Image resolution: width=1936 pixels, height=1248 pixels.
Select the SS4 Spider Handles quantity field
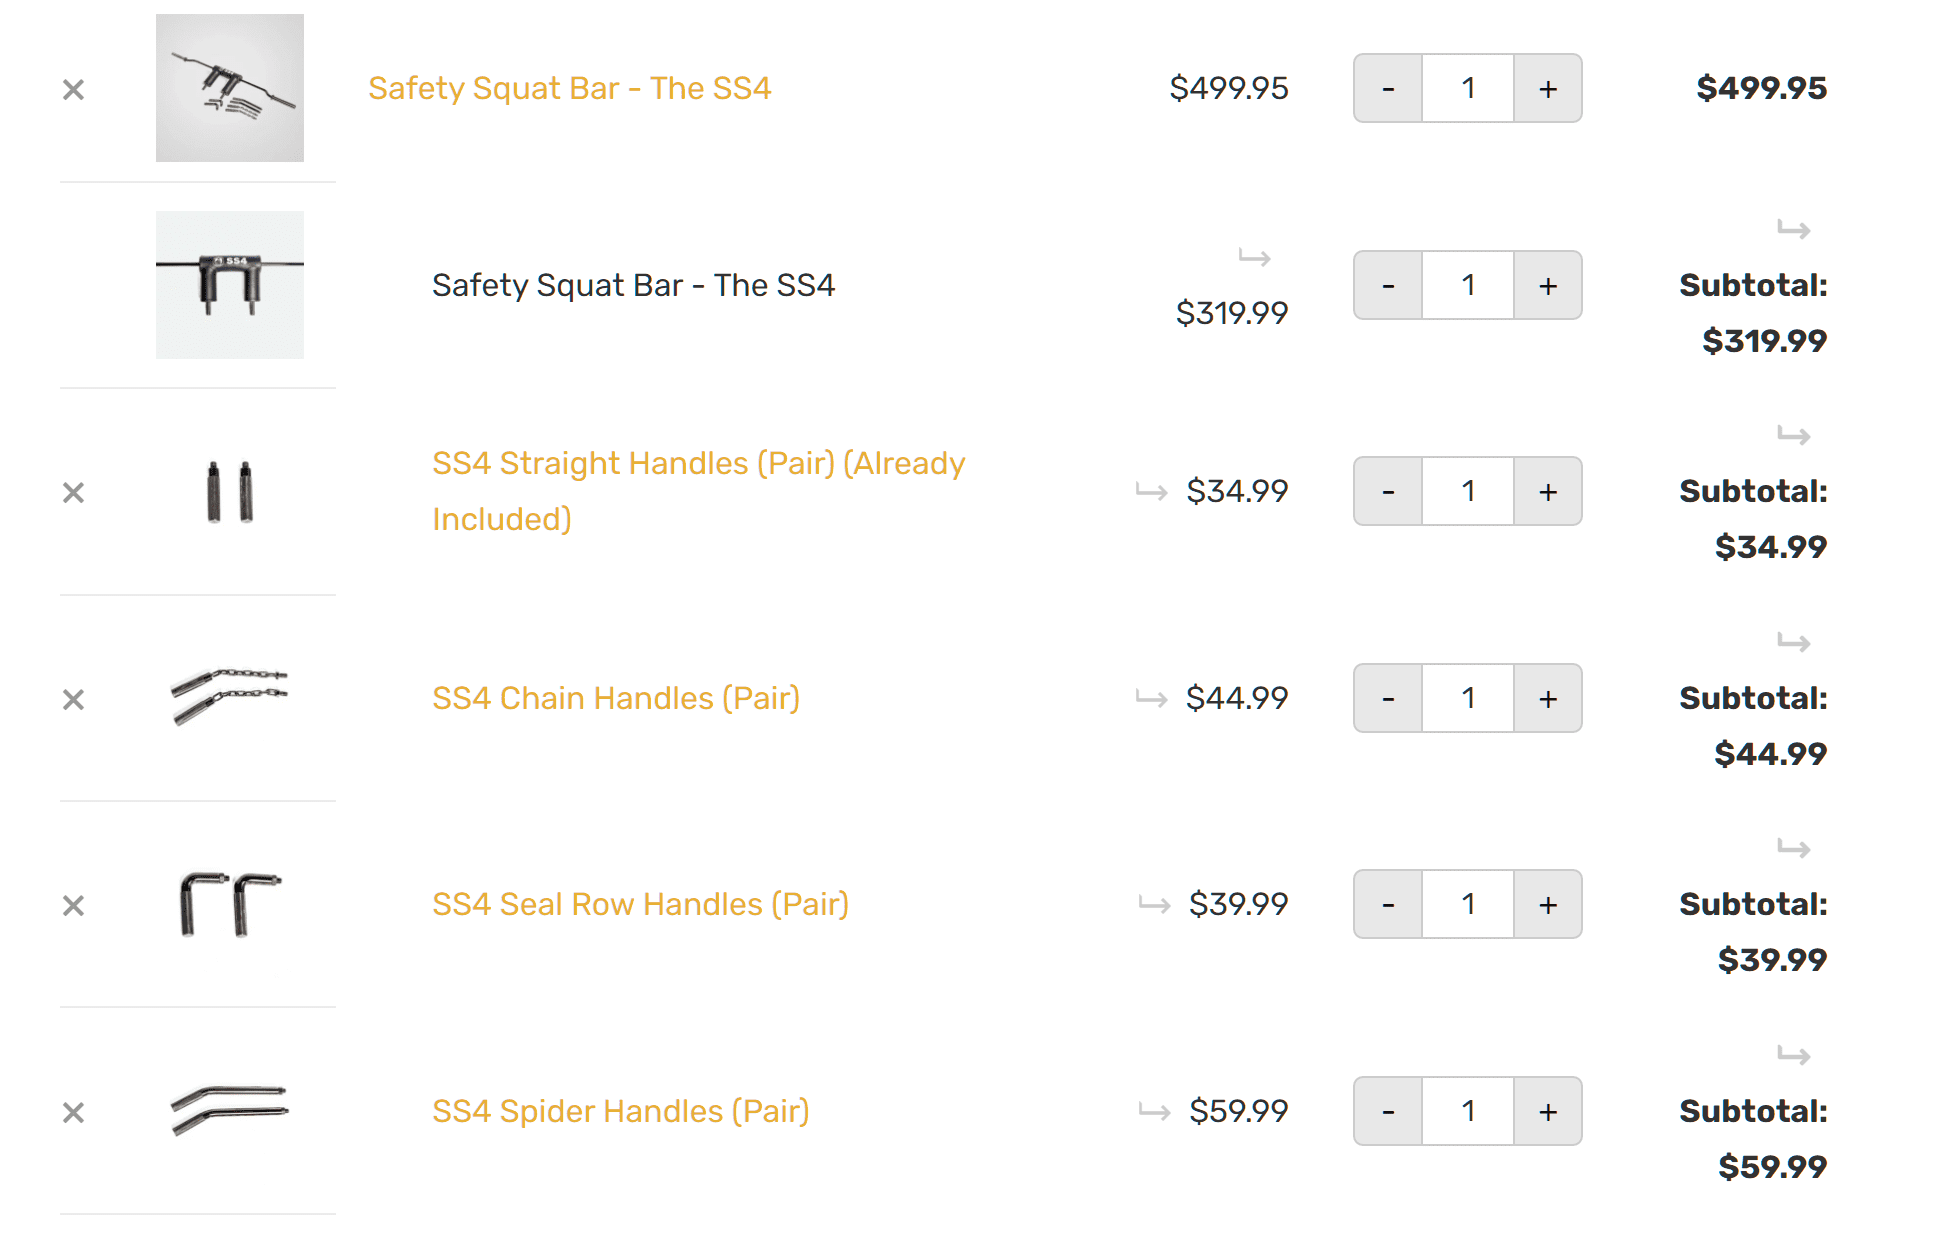point(1467,1111)
